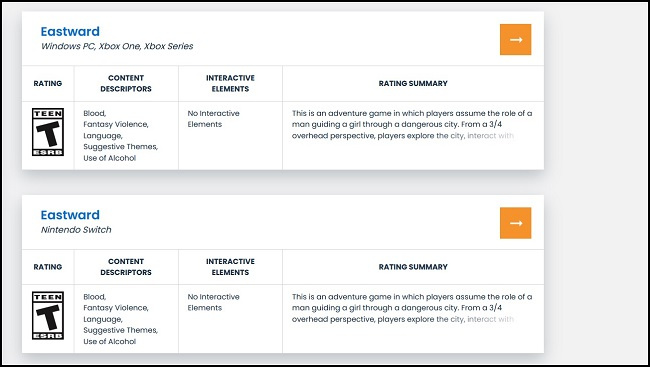Image resolution: width=650 pixels, height=367 pixels.
Task: Open the Eastward title link for Windows PC, Xbox
Action: (70, 32)
